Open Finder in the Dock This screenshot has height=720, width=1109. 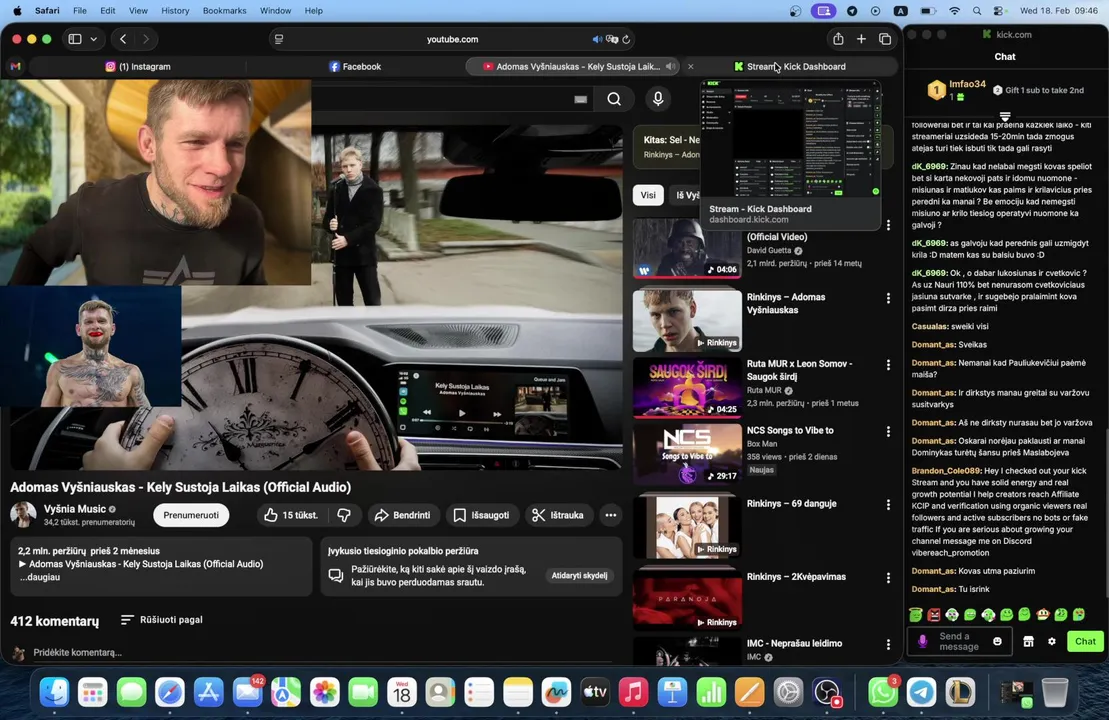[54, 692]
